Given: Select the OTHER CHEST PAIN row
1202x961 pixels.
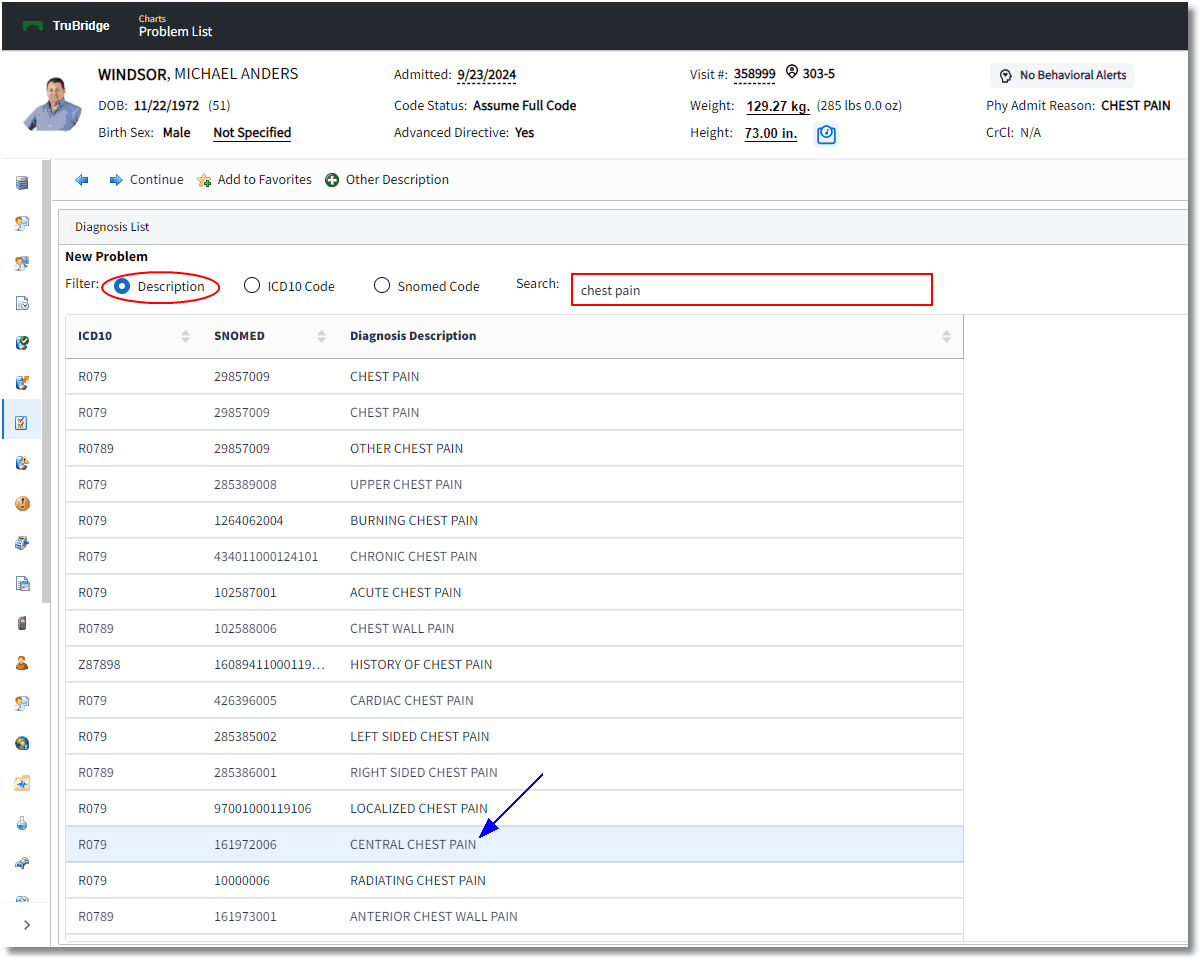Looking at the screenshot, I should [514, 448].
